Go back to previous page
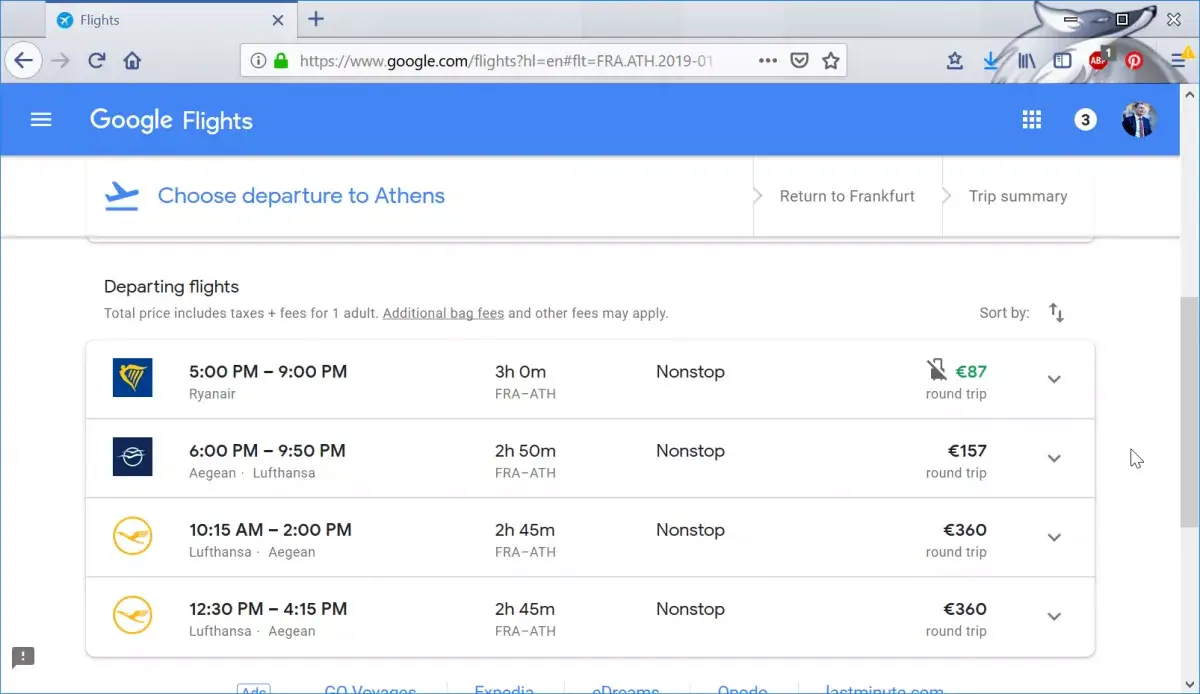 23,60
